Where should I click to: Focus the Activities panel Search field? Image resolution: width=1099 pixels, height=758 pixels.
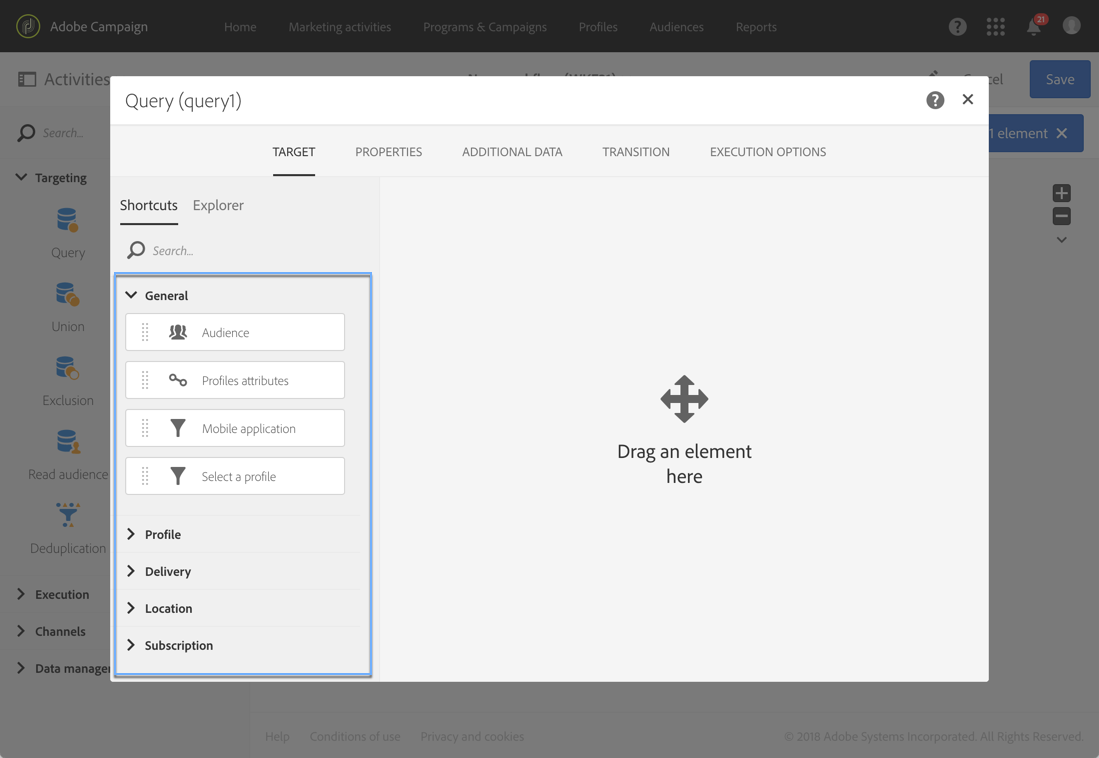click(63, 133)
